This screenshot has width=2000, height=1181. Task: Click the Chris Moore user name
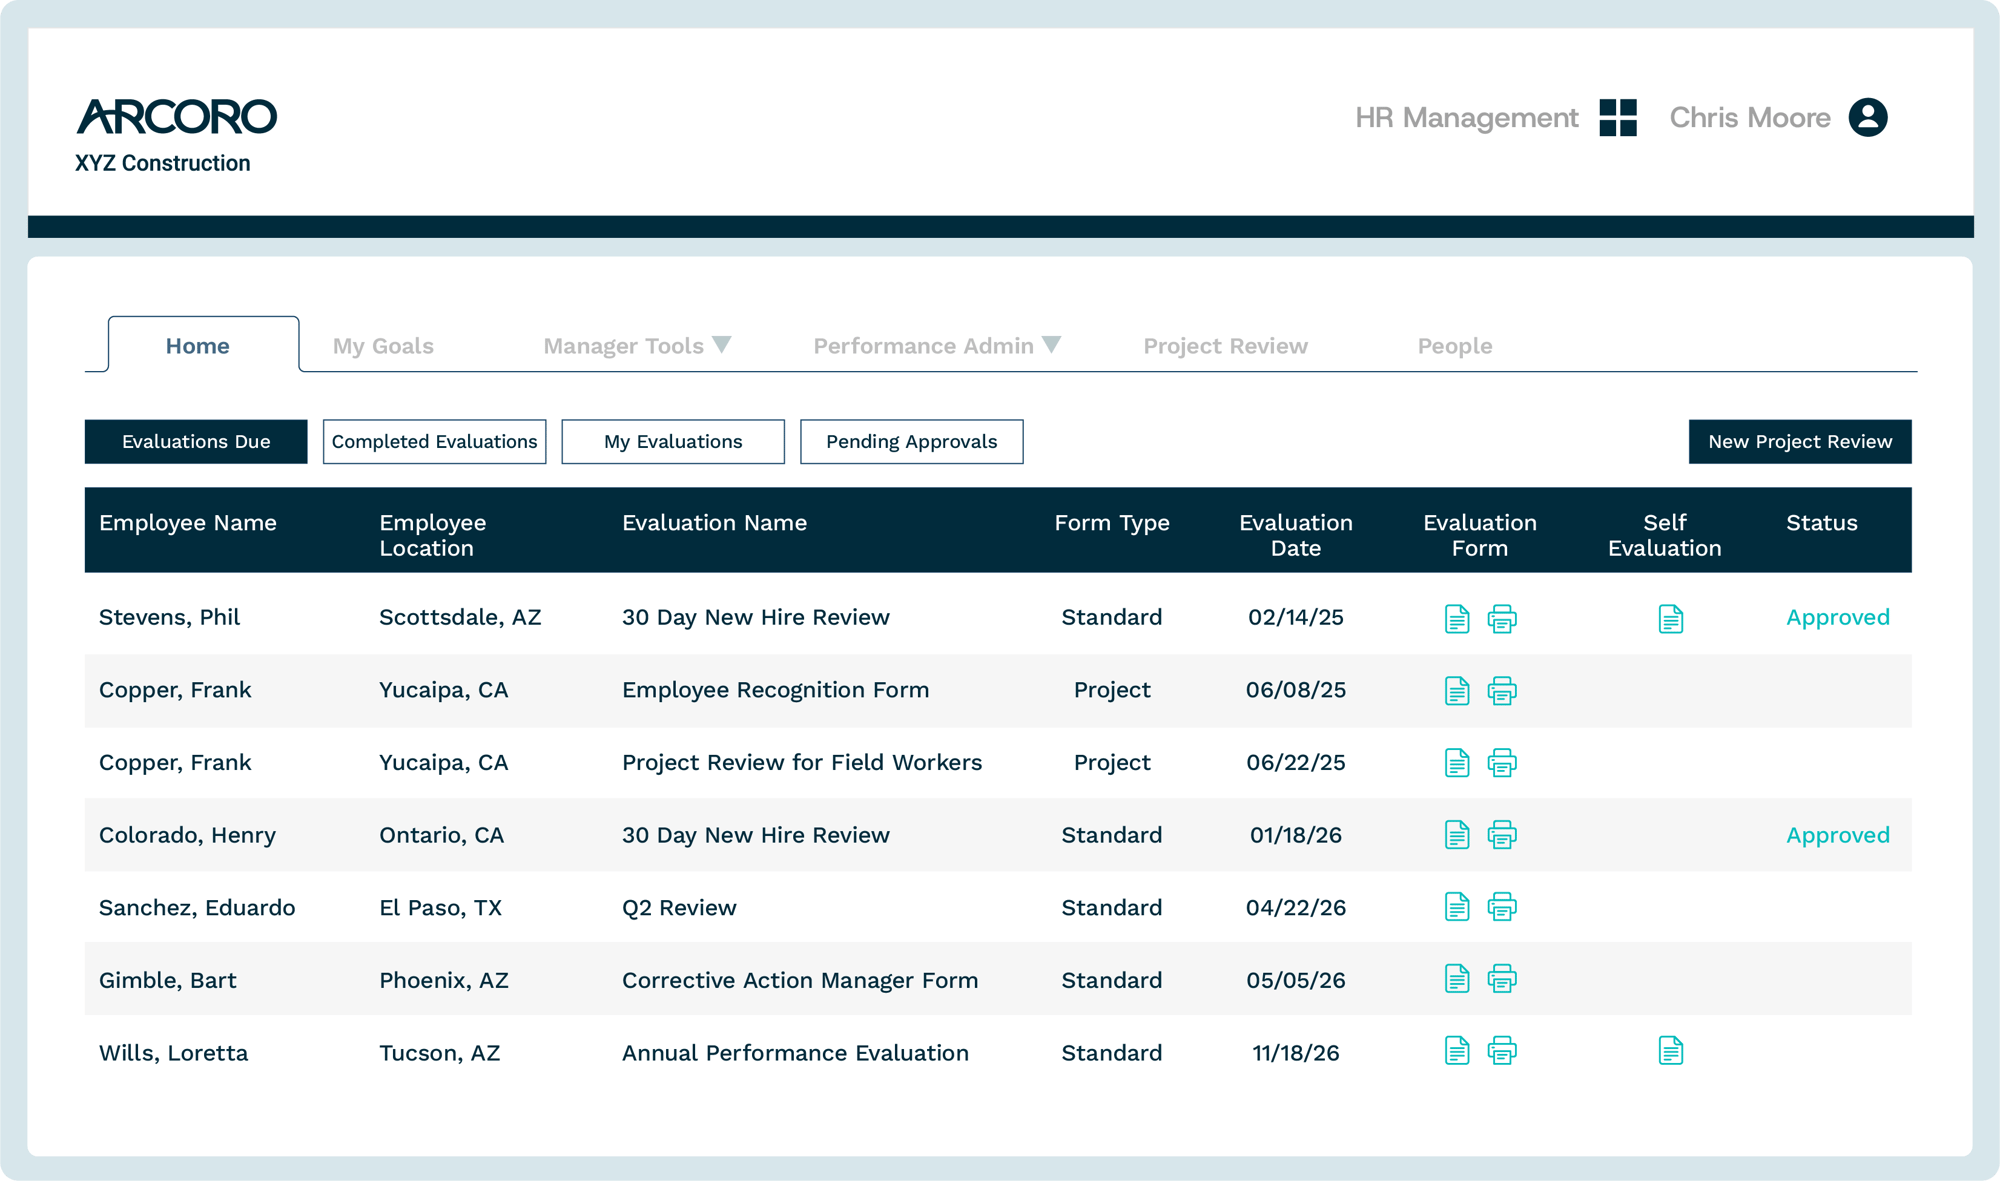pyautogui.click(x=1750, y=118)
